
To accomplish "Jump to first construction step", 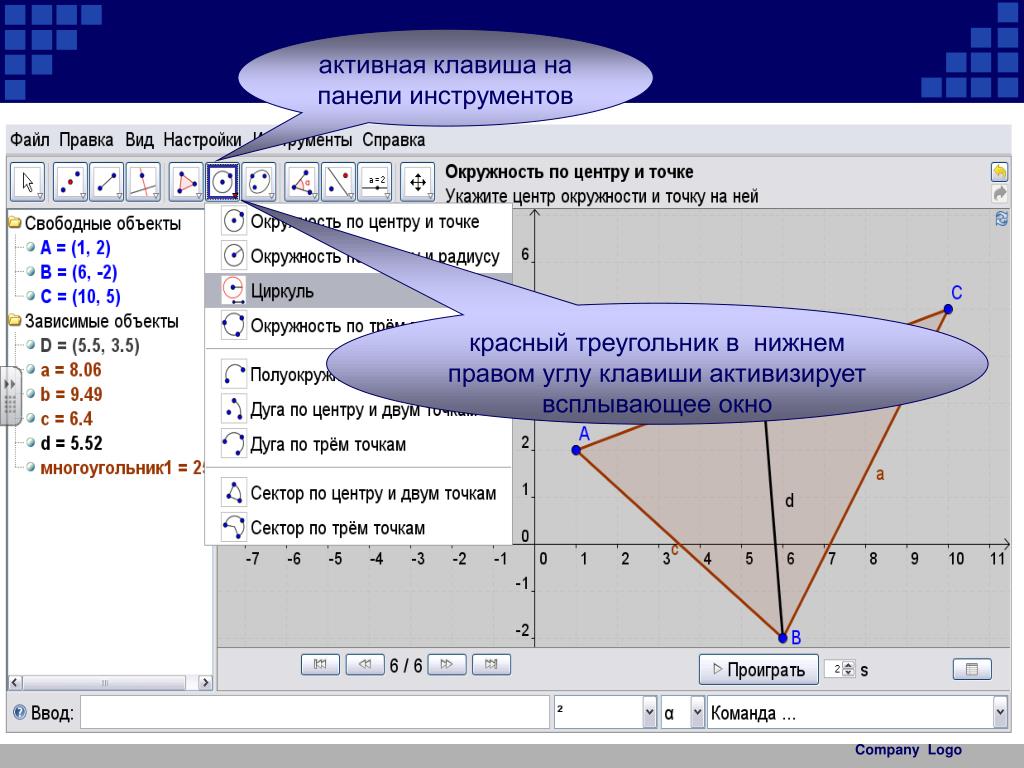I will 320,664.
